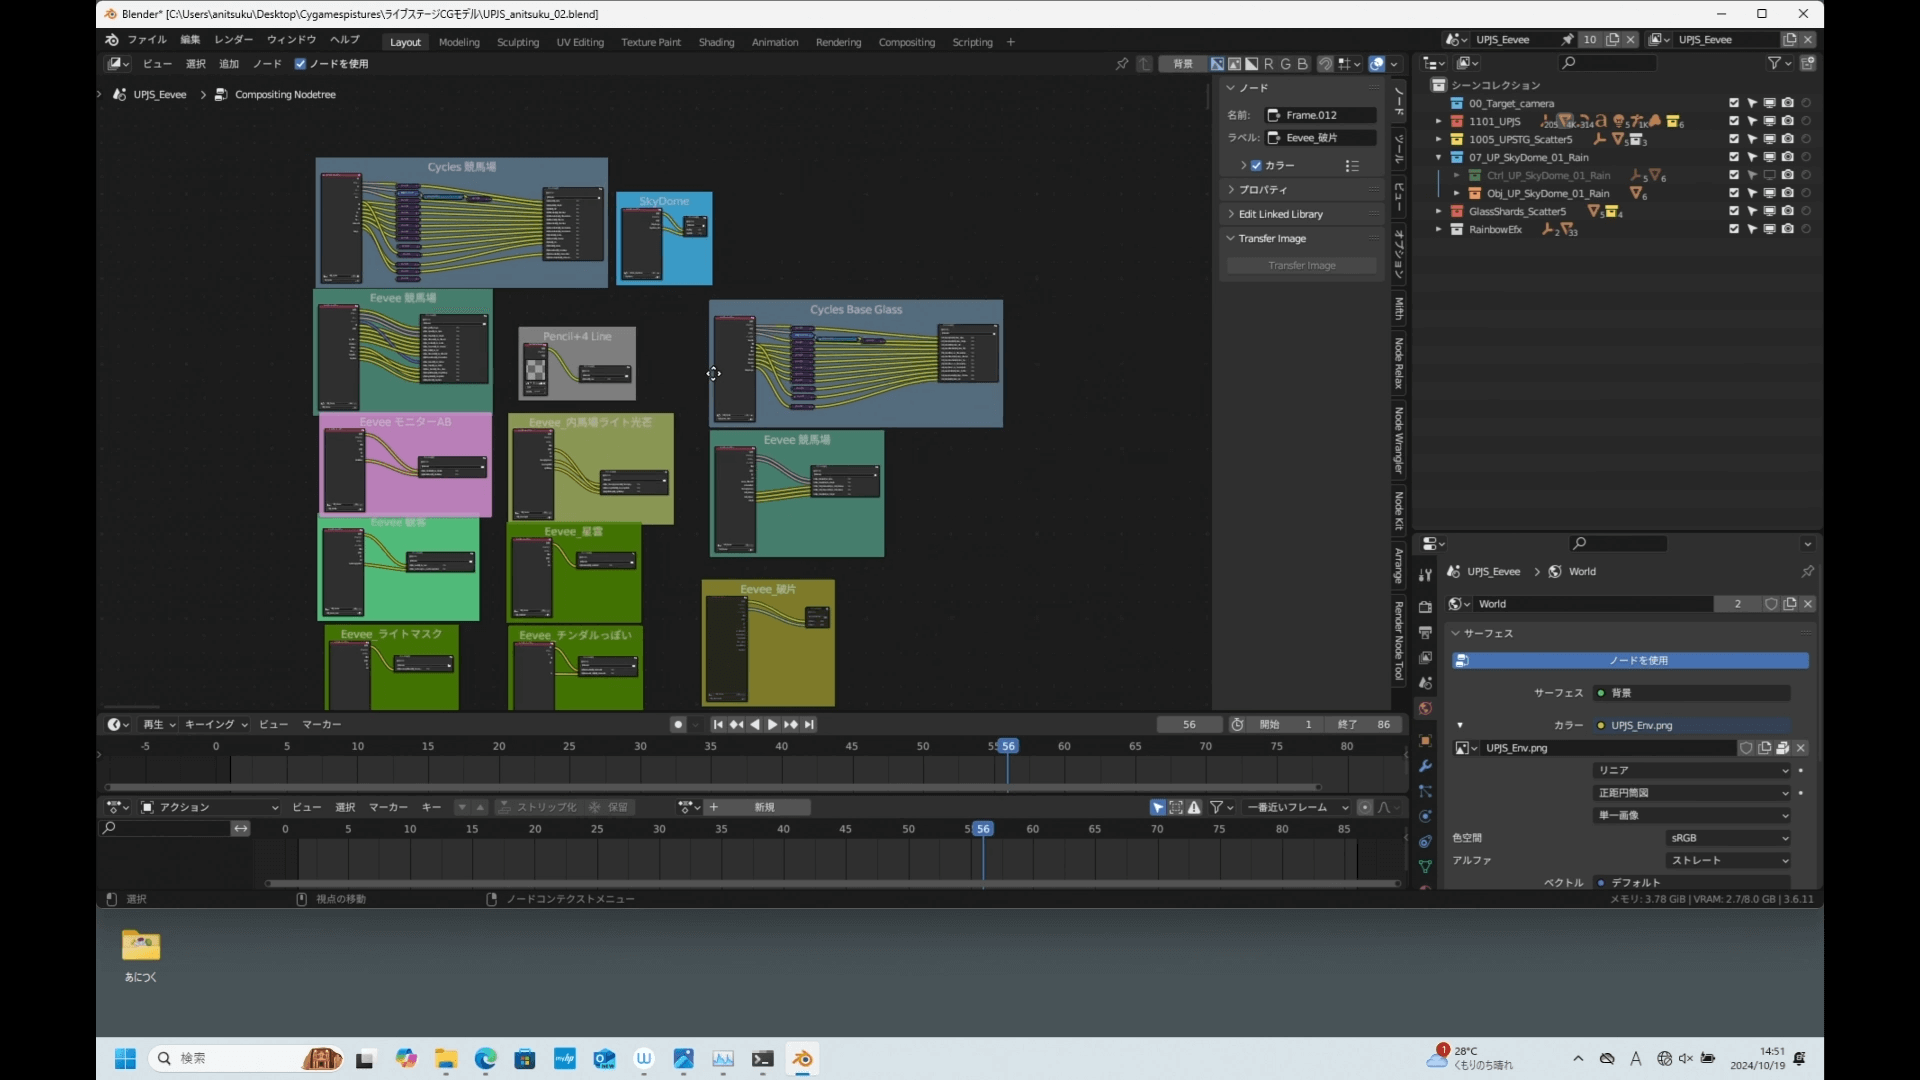This screenshot has width=1920, height=1080.
Task: Toggle viewport visibility of 1005_UPSTG_Scatter5
Action: coord(1770,139)
